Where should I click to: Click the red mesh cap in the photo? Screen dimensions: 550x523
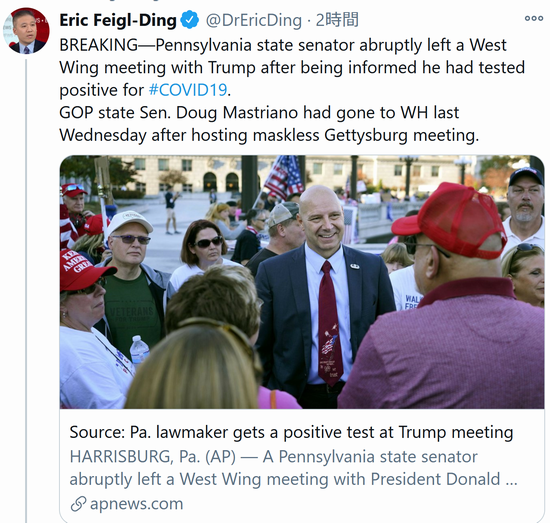pos(450,219)
